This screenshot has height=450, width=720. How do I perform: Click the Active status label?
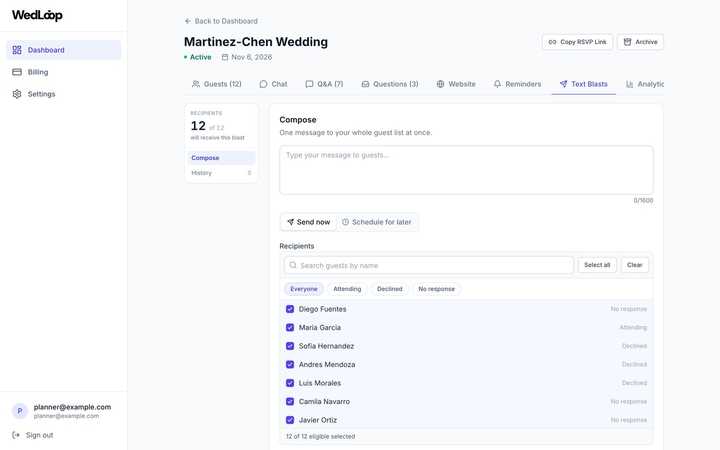(200, 57)
